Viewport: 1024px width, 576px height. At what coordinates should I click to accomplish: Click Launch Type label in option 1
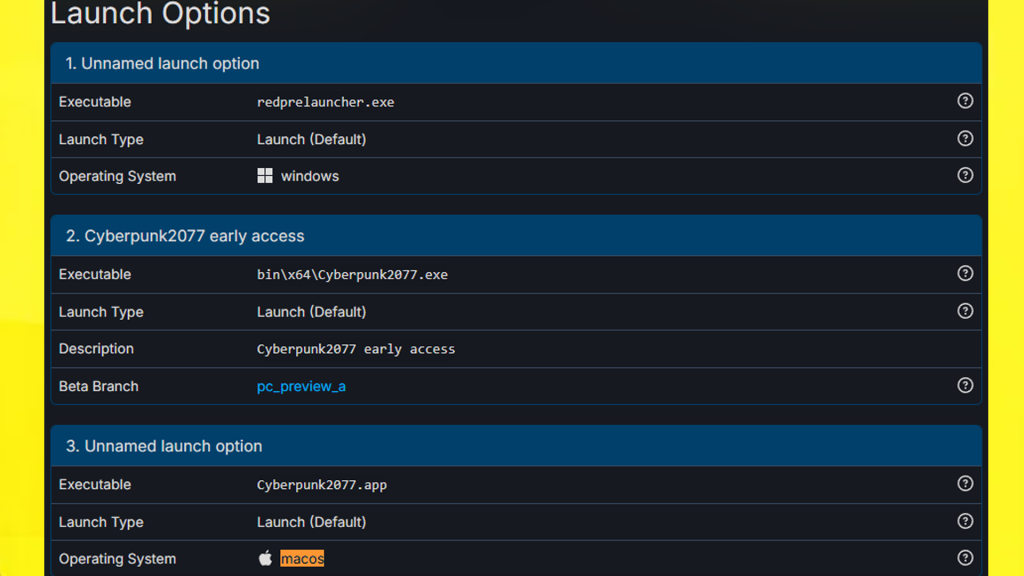[101, 139]
